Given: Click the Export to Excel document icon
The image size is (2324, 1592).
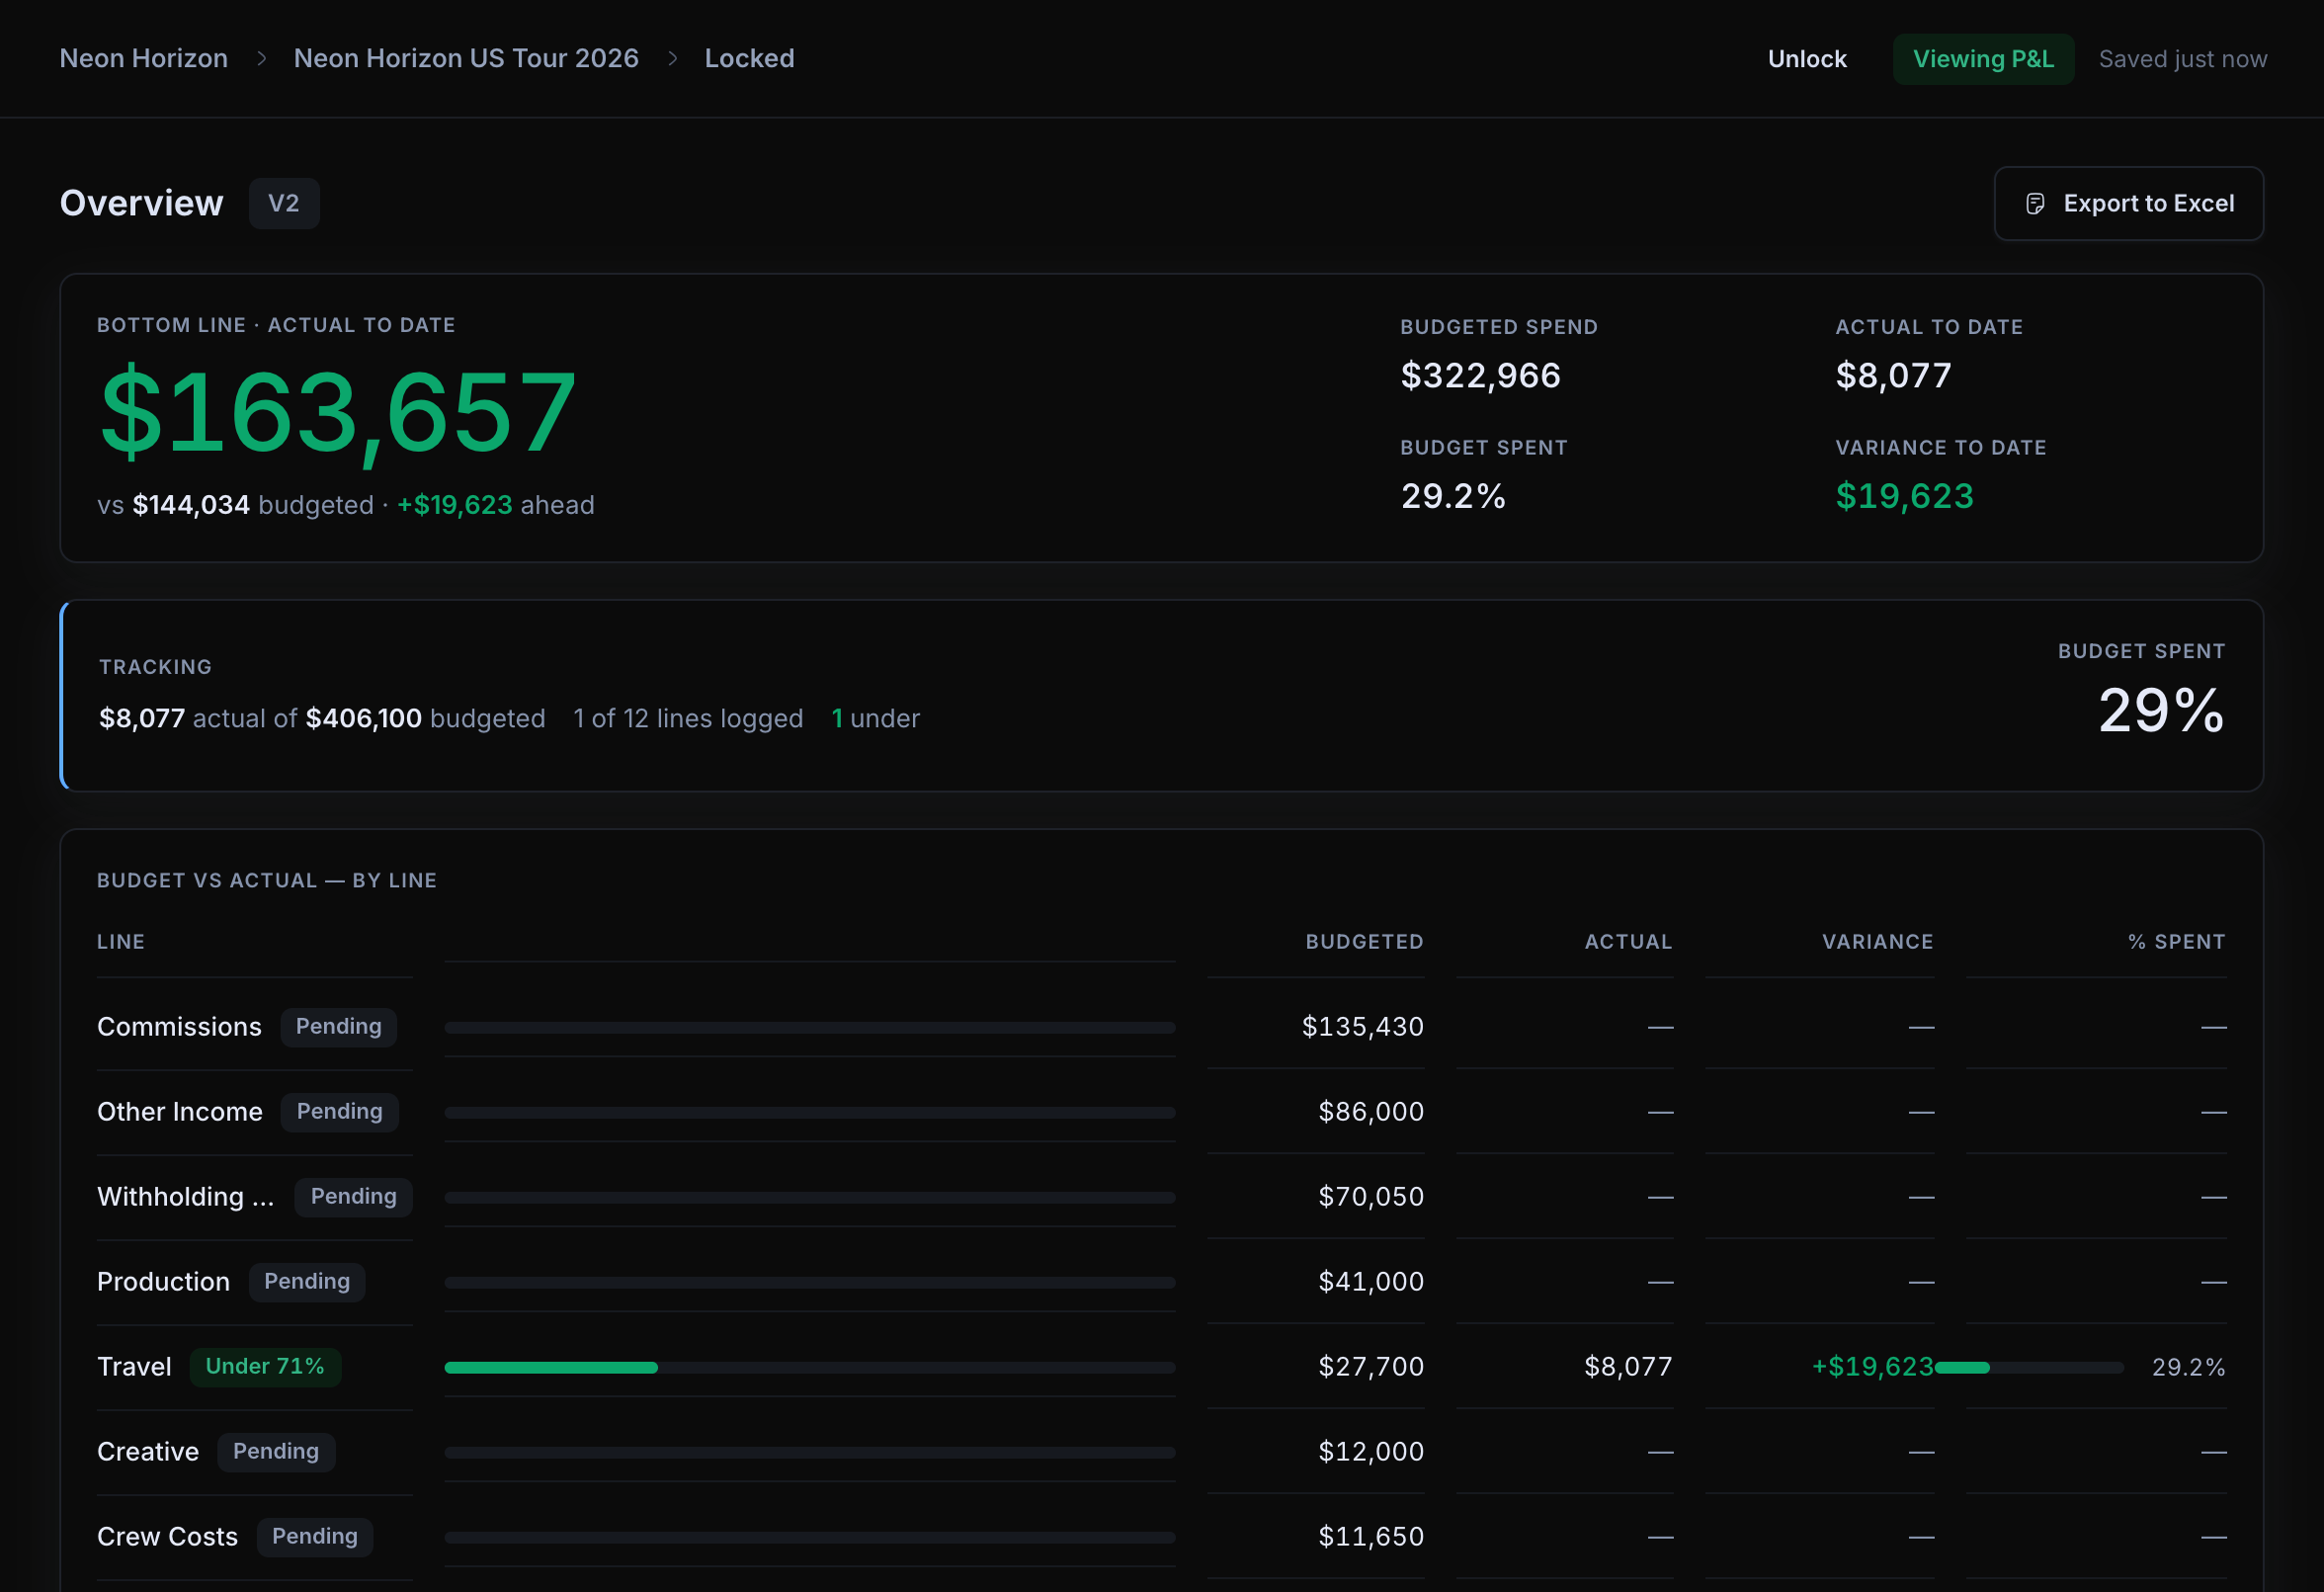Looking at the screenshot, I should click(x=2035, y=204).
